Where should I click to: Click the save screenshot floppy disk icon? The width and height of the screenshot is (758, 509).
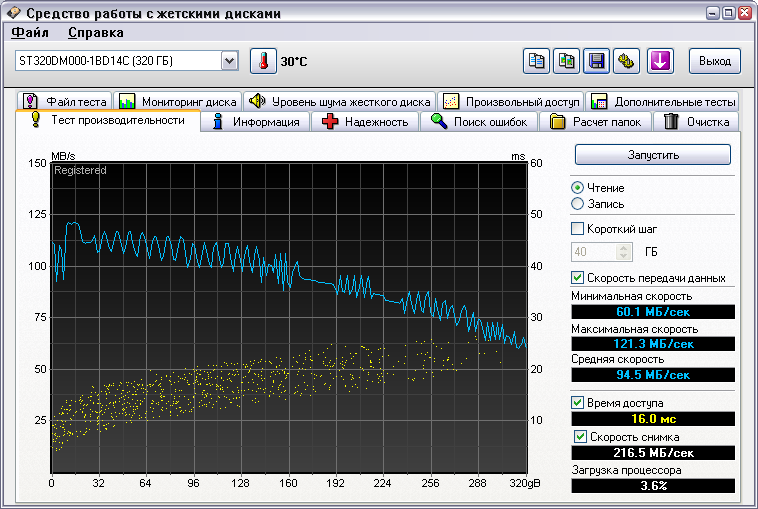pyautogui.click(x=596, y=61)
